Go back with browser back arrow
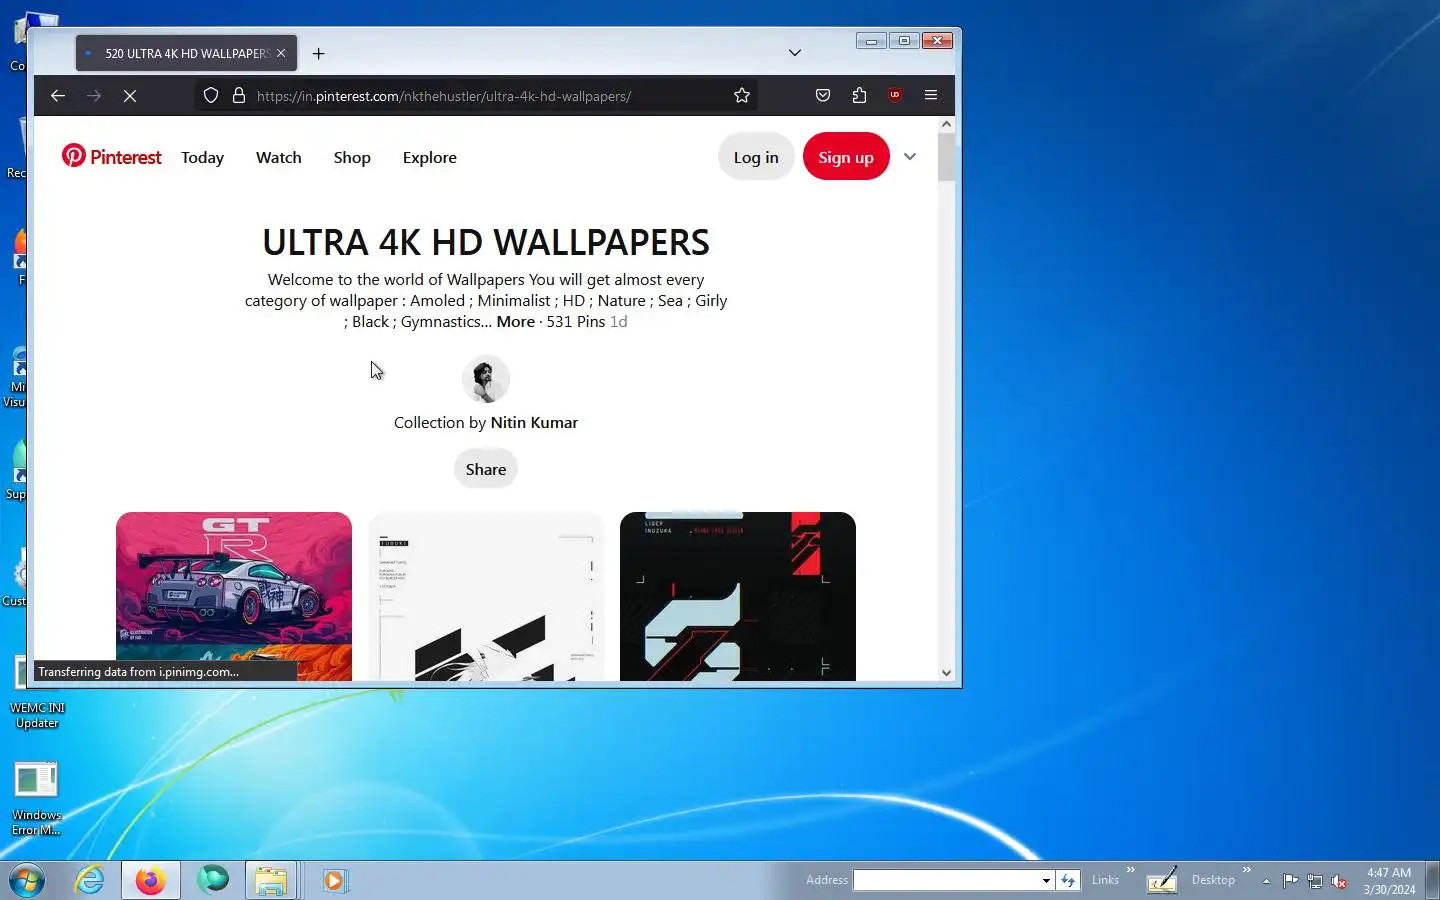Image resolution: width=1440 pixels, height=900 pixels. 58,96
